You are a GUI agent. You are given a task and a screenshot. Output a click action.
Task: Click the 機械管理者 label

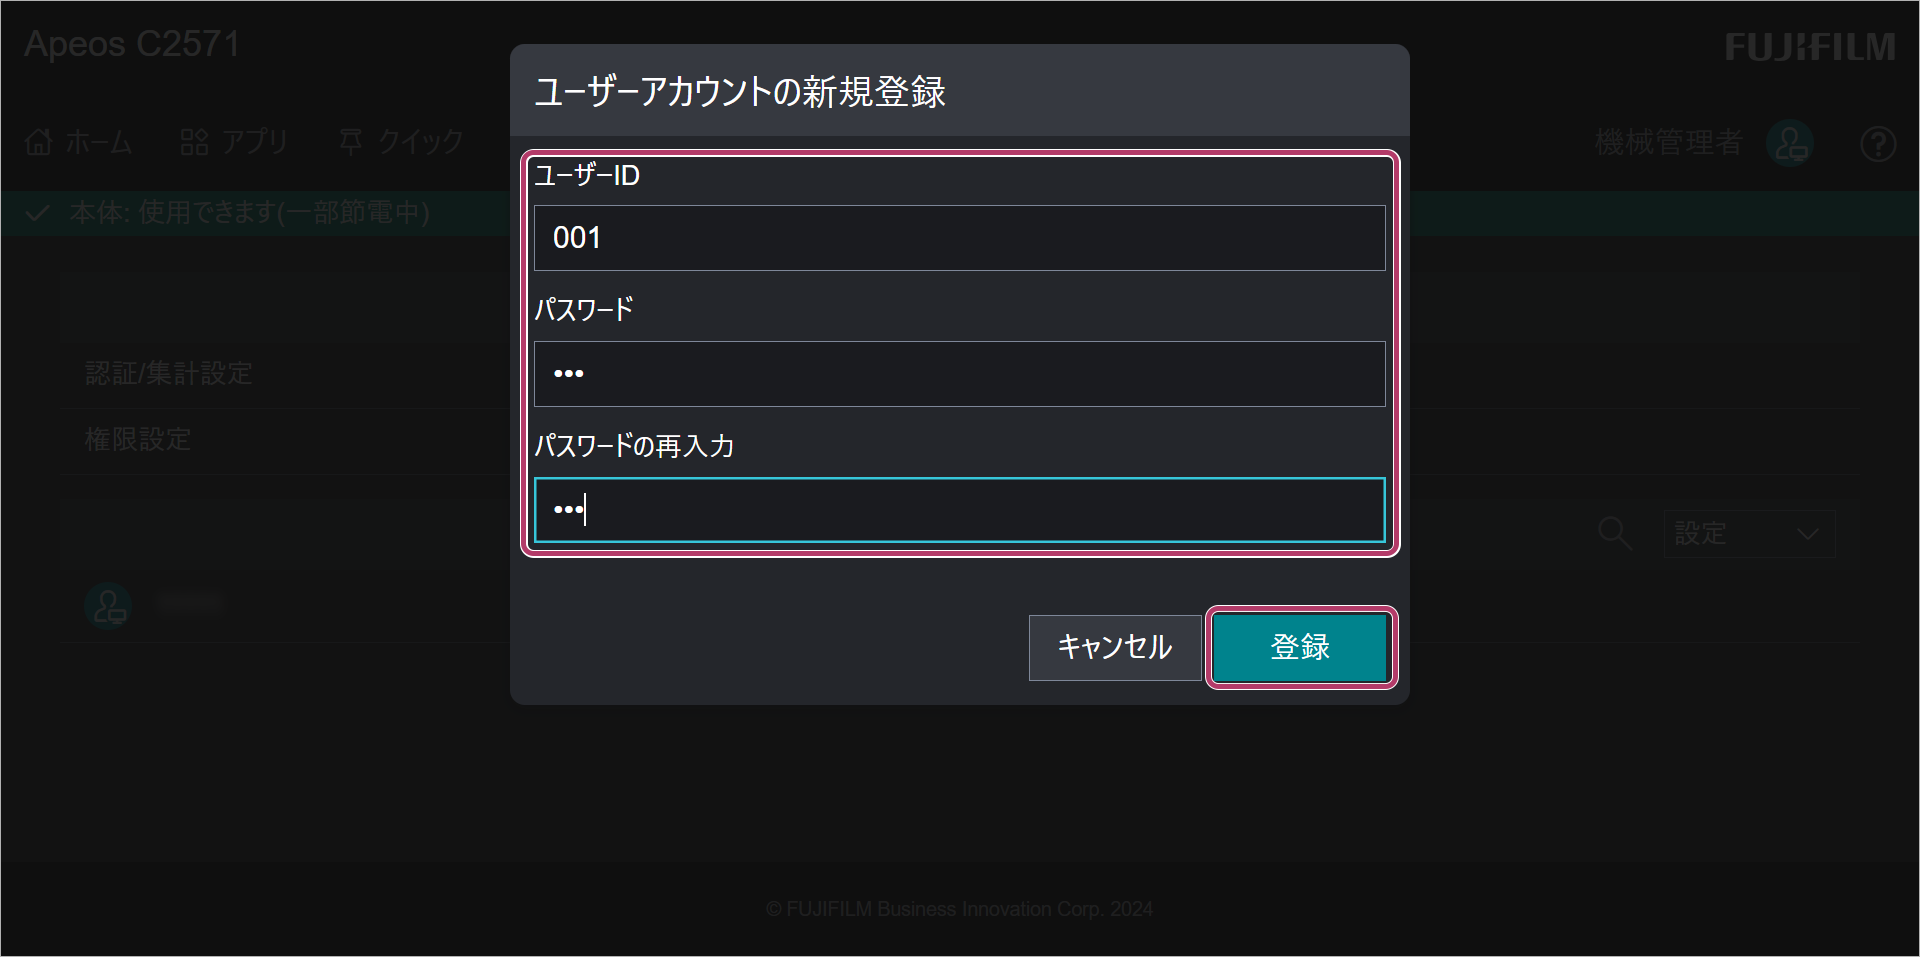[1668, 143]
